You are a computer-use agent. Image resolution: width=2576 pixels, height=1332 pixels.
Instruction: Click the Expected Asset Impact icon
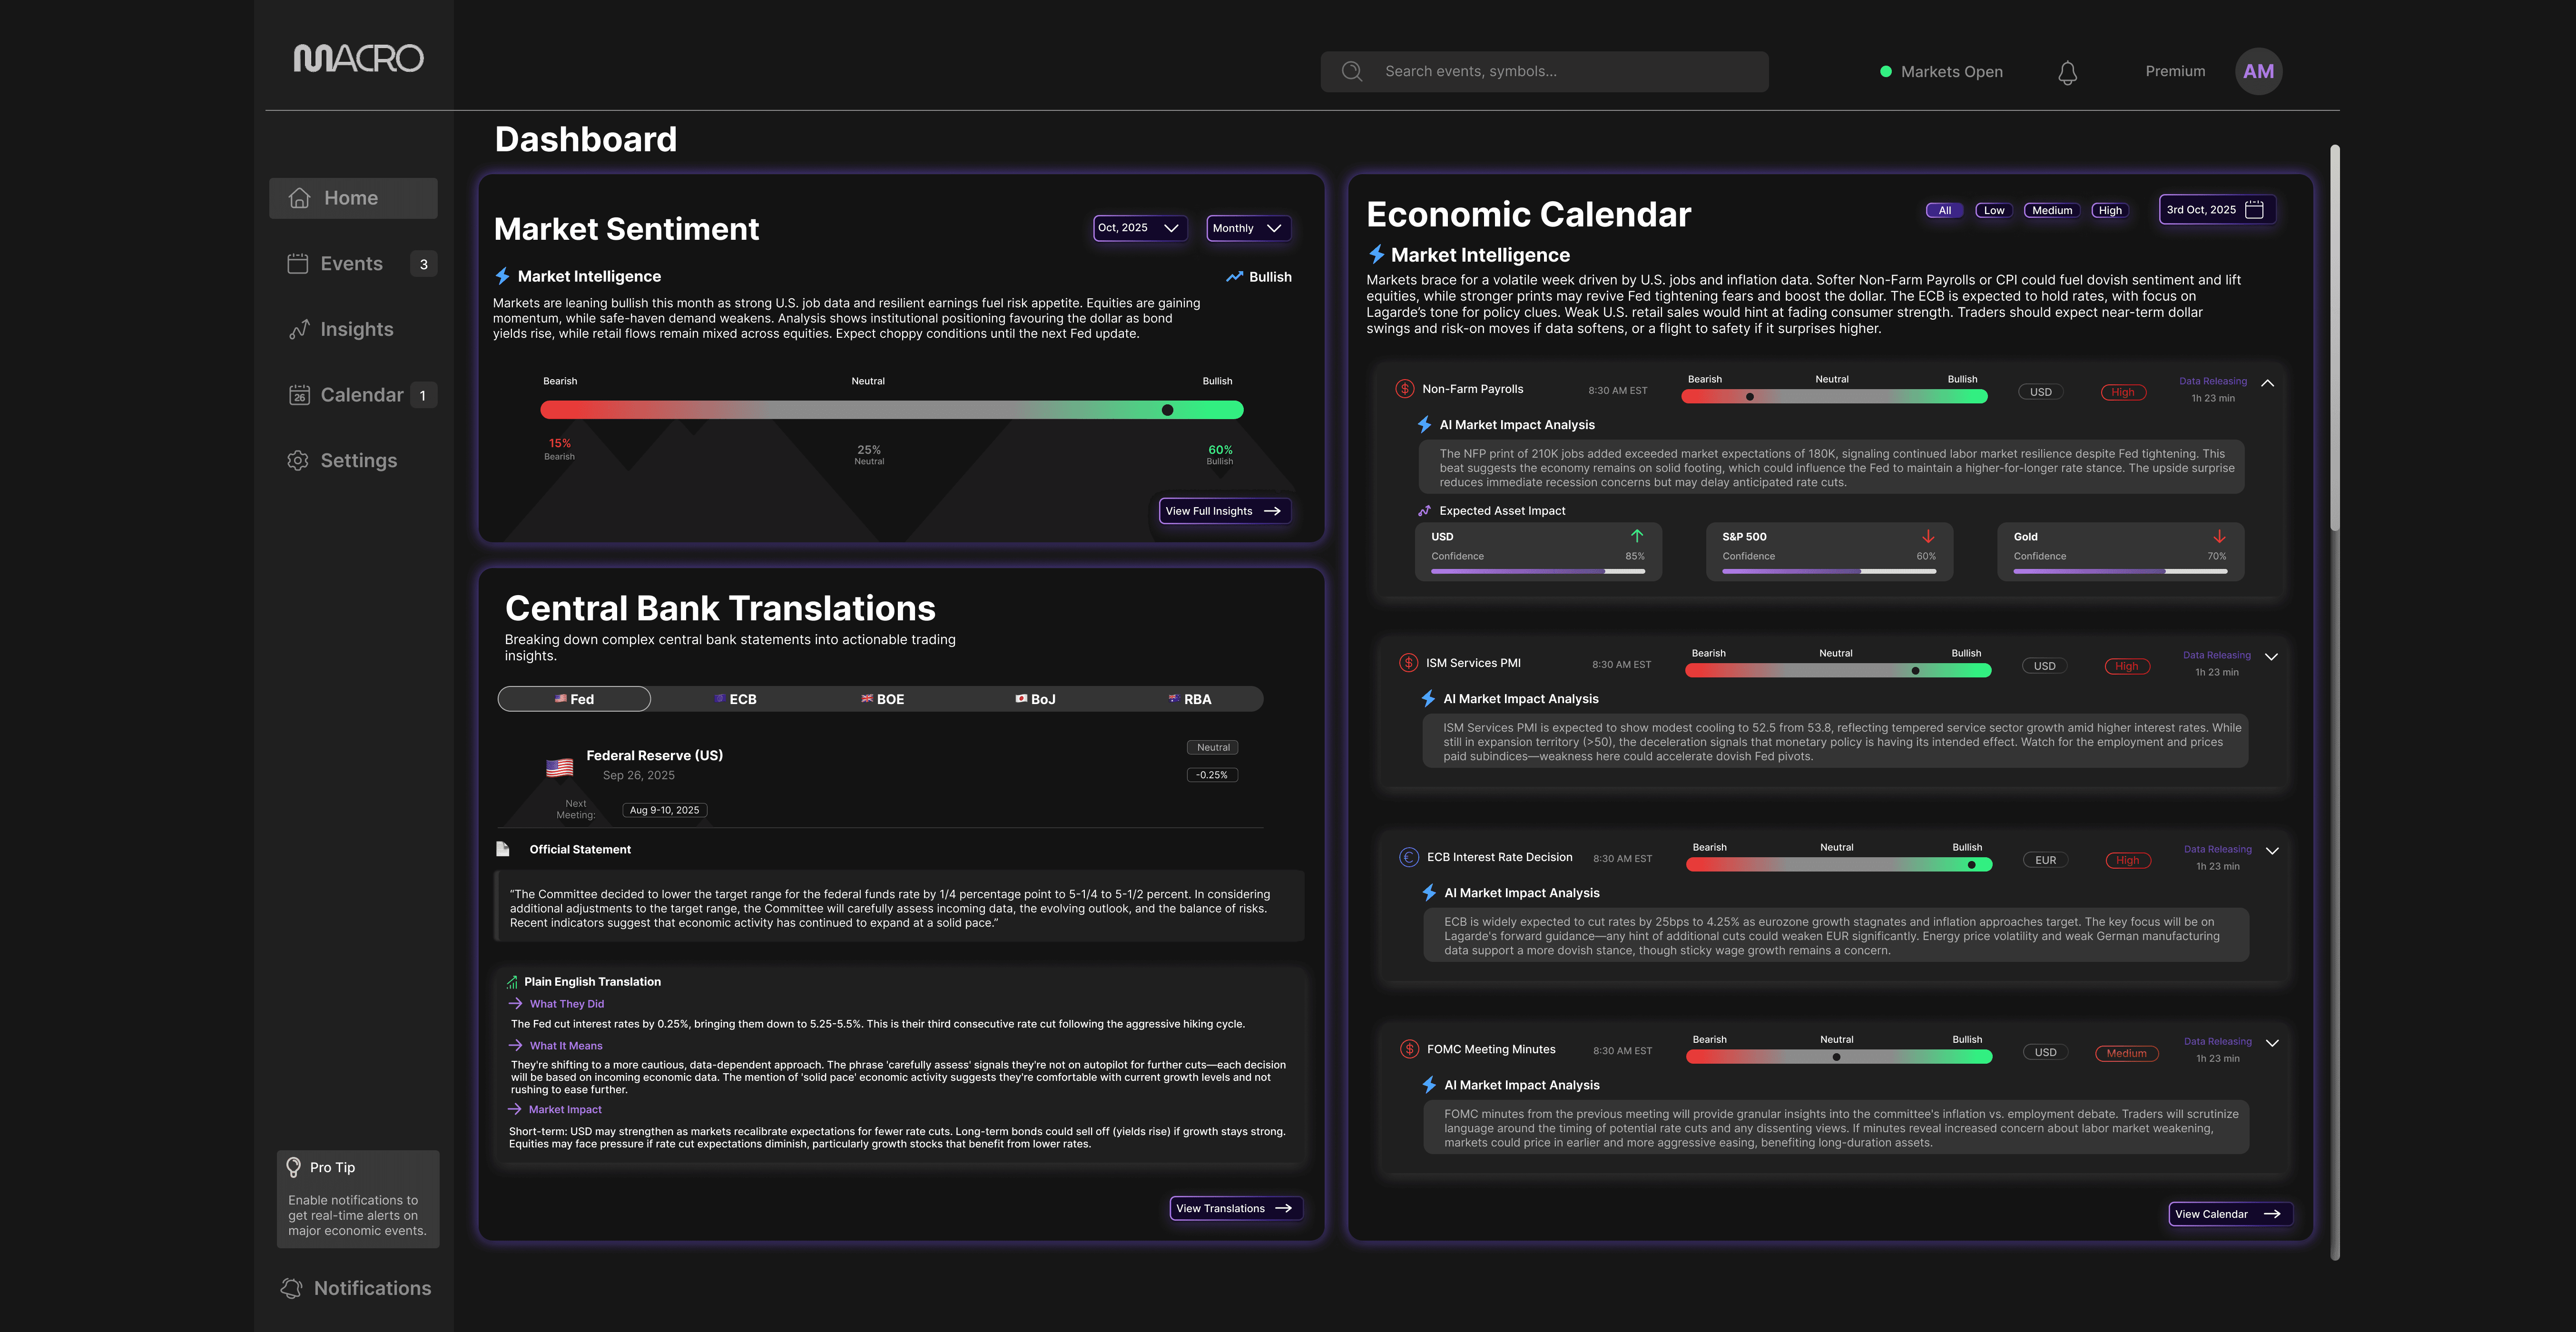1424,511
